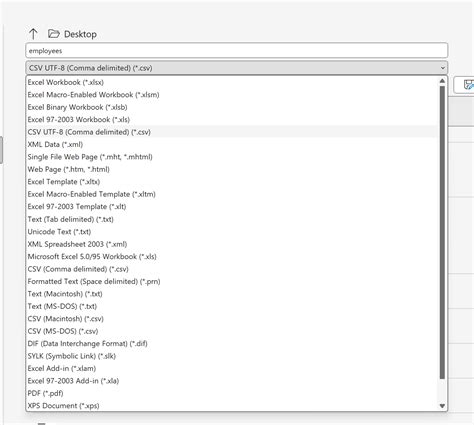Click the scrollbar up arrow
Screen dimensions: 474x425
442,81
